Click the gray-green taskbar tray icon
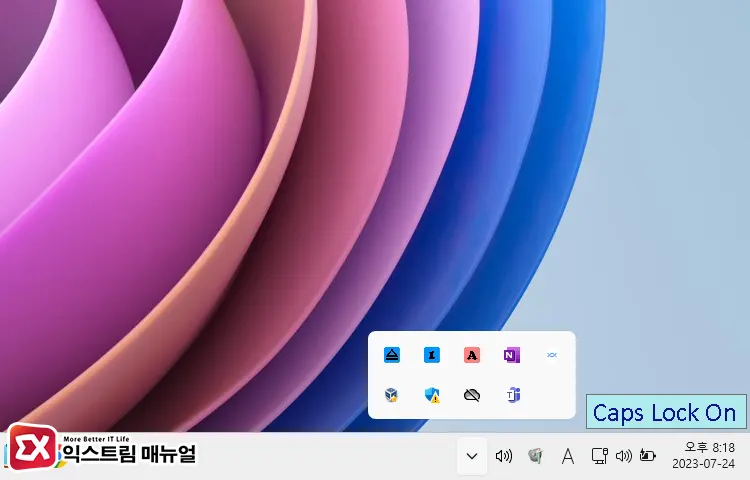This screenshot has height=480, width=750. click(536, 456)
